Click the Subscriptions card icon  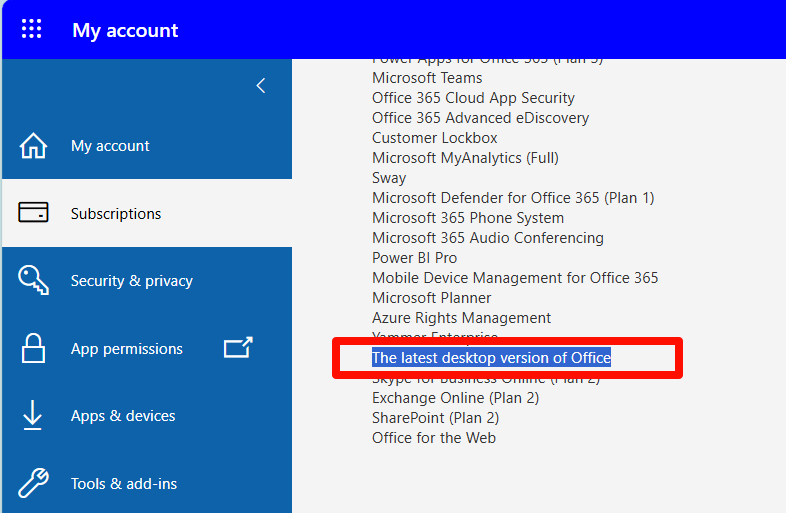34,213
